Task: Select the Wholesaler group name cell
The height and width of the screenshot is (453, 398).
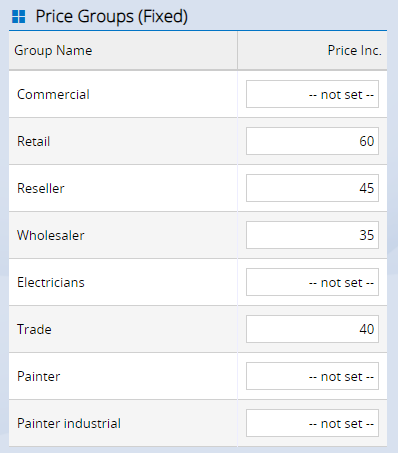Action: pyautogui.click(x=123, y=235)
